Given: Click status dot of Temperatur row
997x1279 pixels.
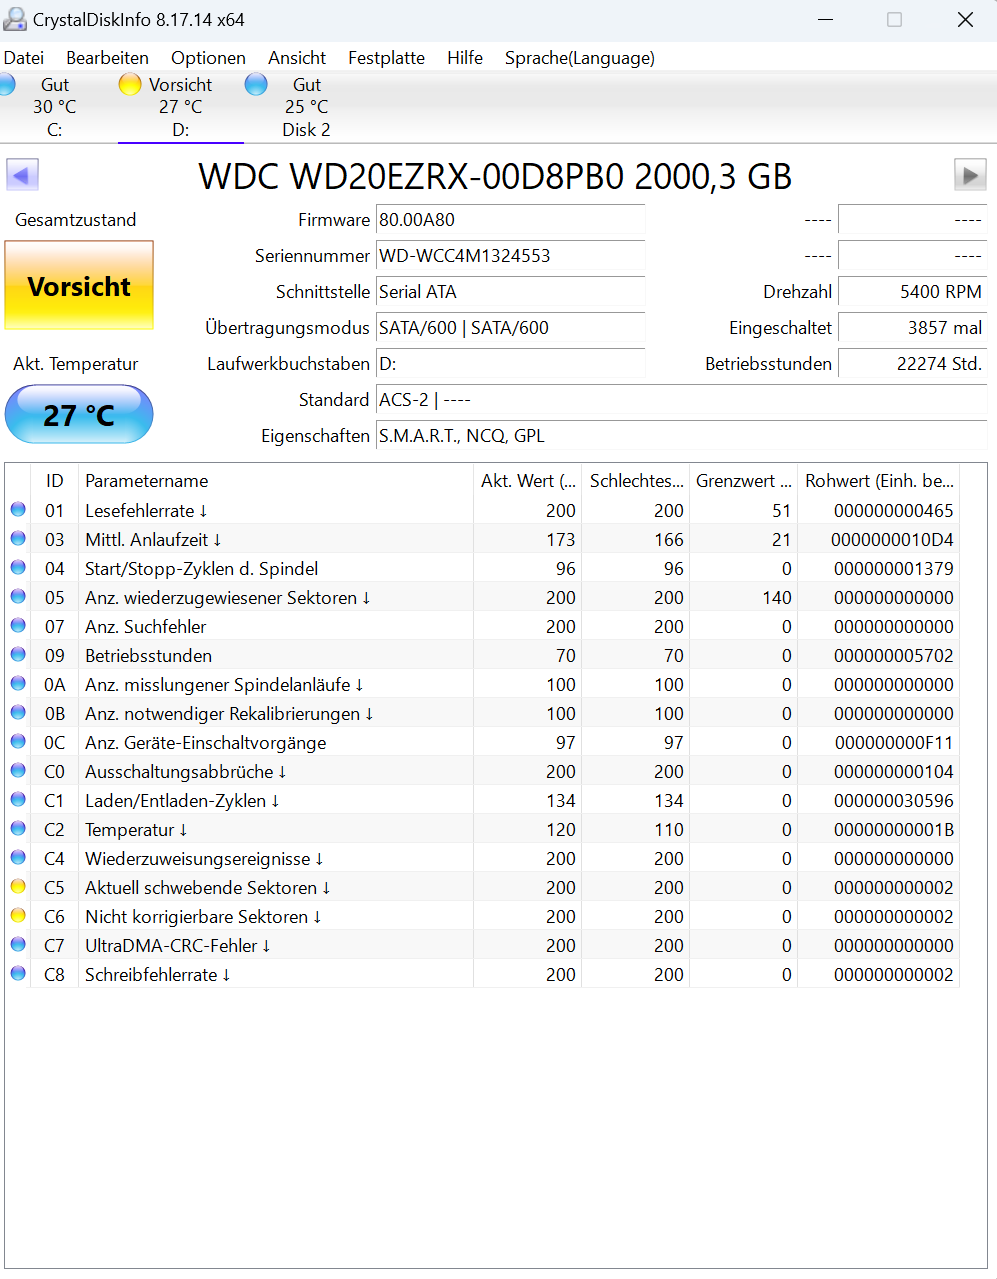Looking at the screenshot, I should pyautogui.click(x=18, y=828).
